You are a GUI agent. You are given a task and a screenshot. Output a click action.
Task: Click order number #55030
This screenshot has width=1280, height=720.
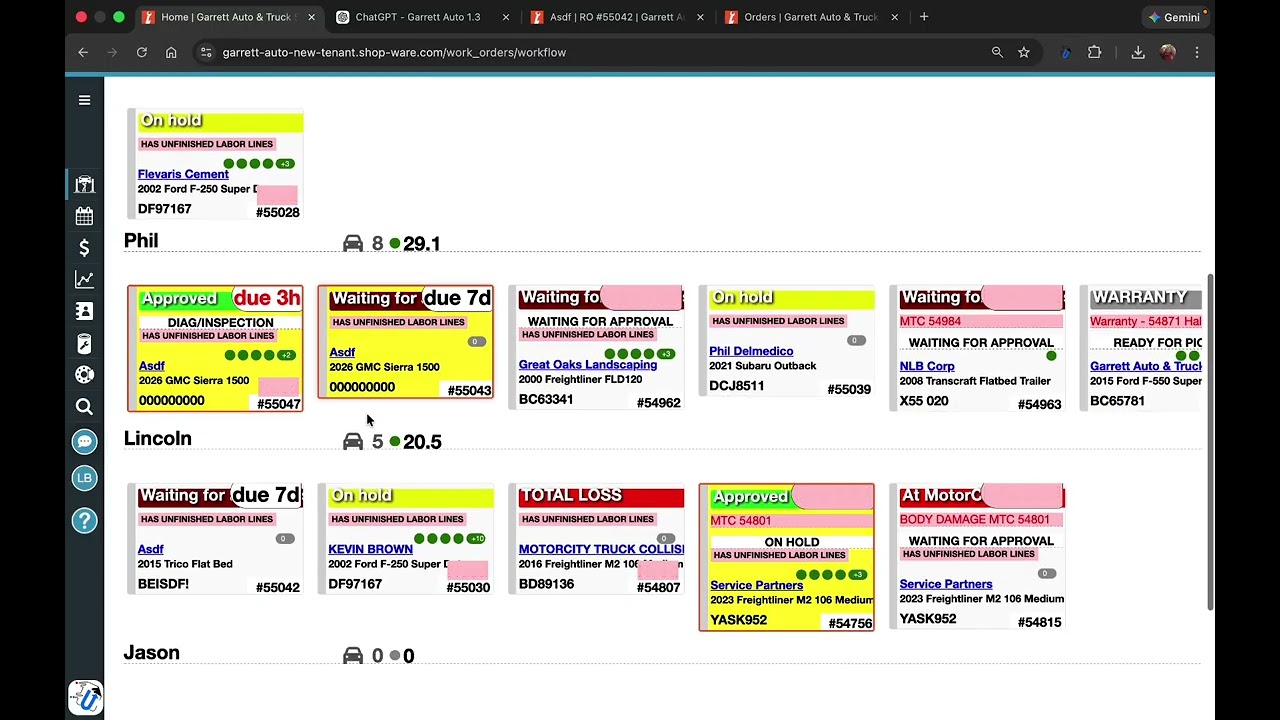pyautogui.click(x=468, y=588)
